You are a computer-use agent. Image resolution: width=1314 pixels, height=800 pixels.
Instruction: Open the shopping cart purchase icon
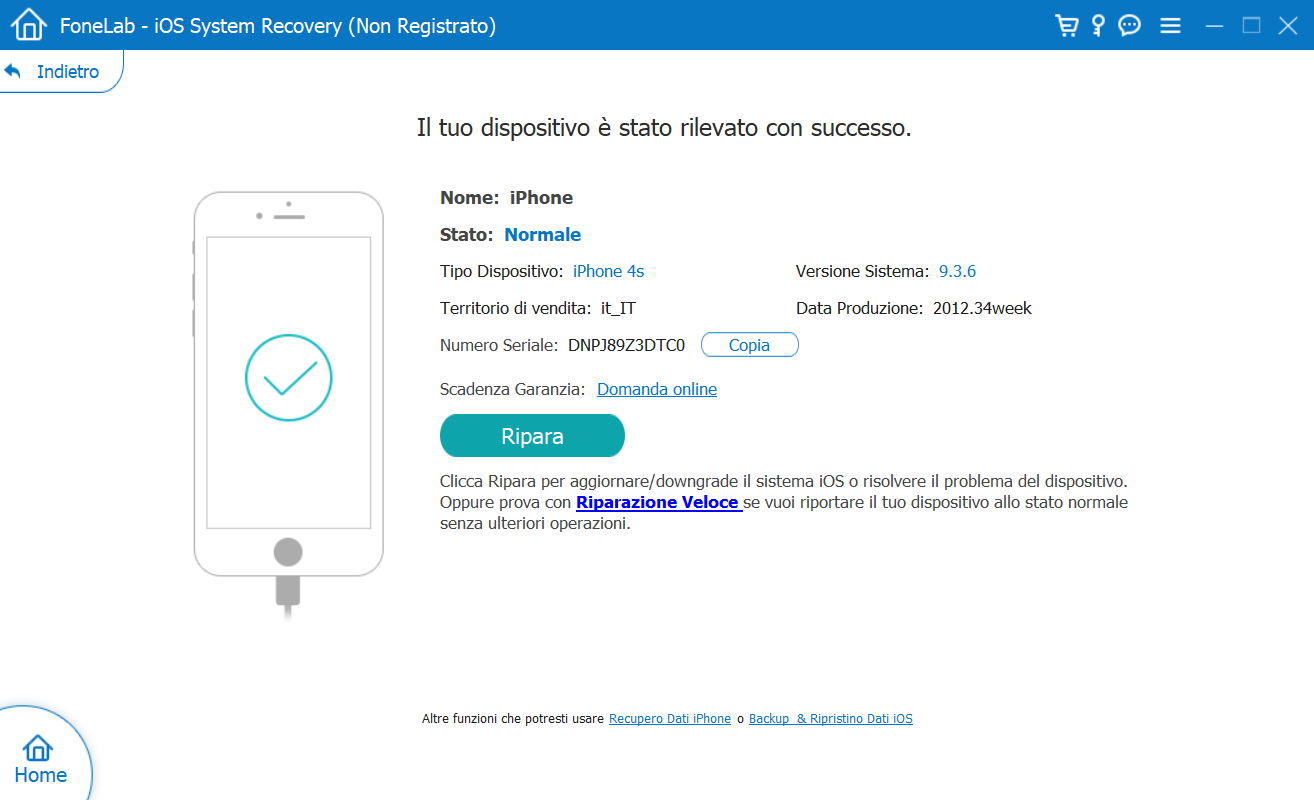[1067, 25]
